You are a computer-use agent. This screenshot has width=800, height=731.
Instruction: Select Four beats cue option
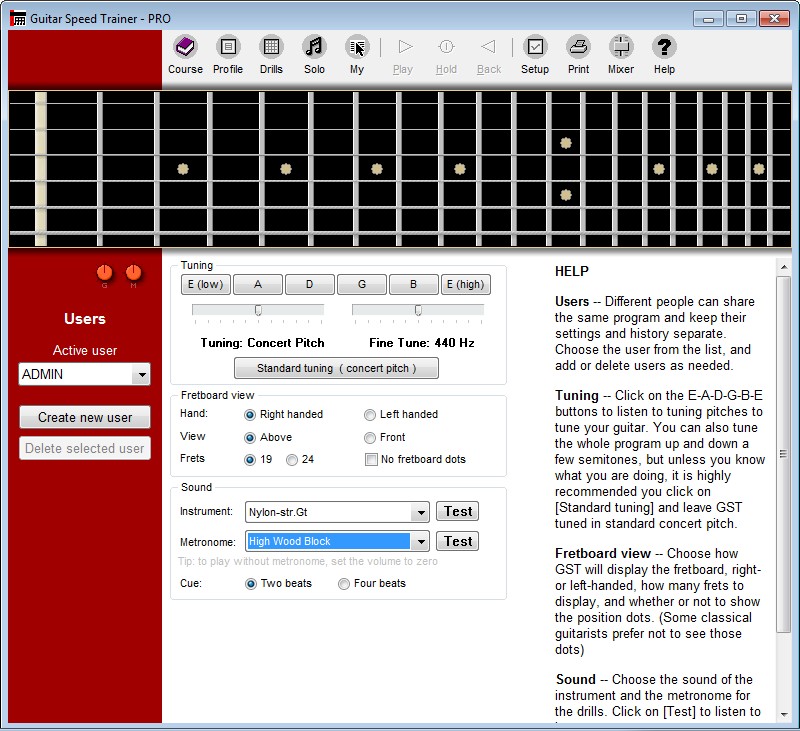pyautogui.click(x=344, y=584)
